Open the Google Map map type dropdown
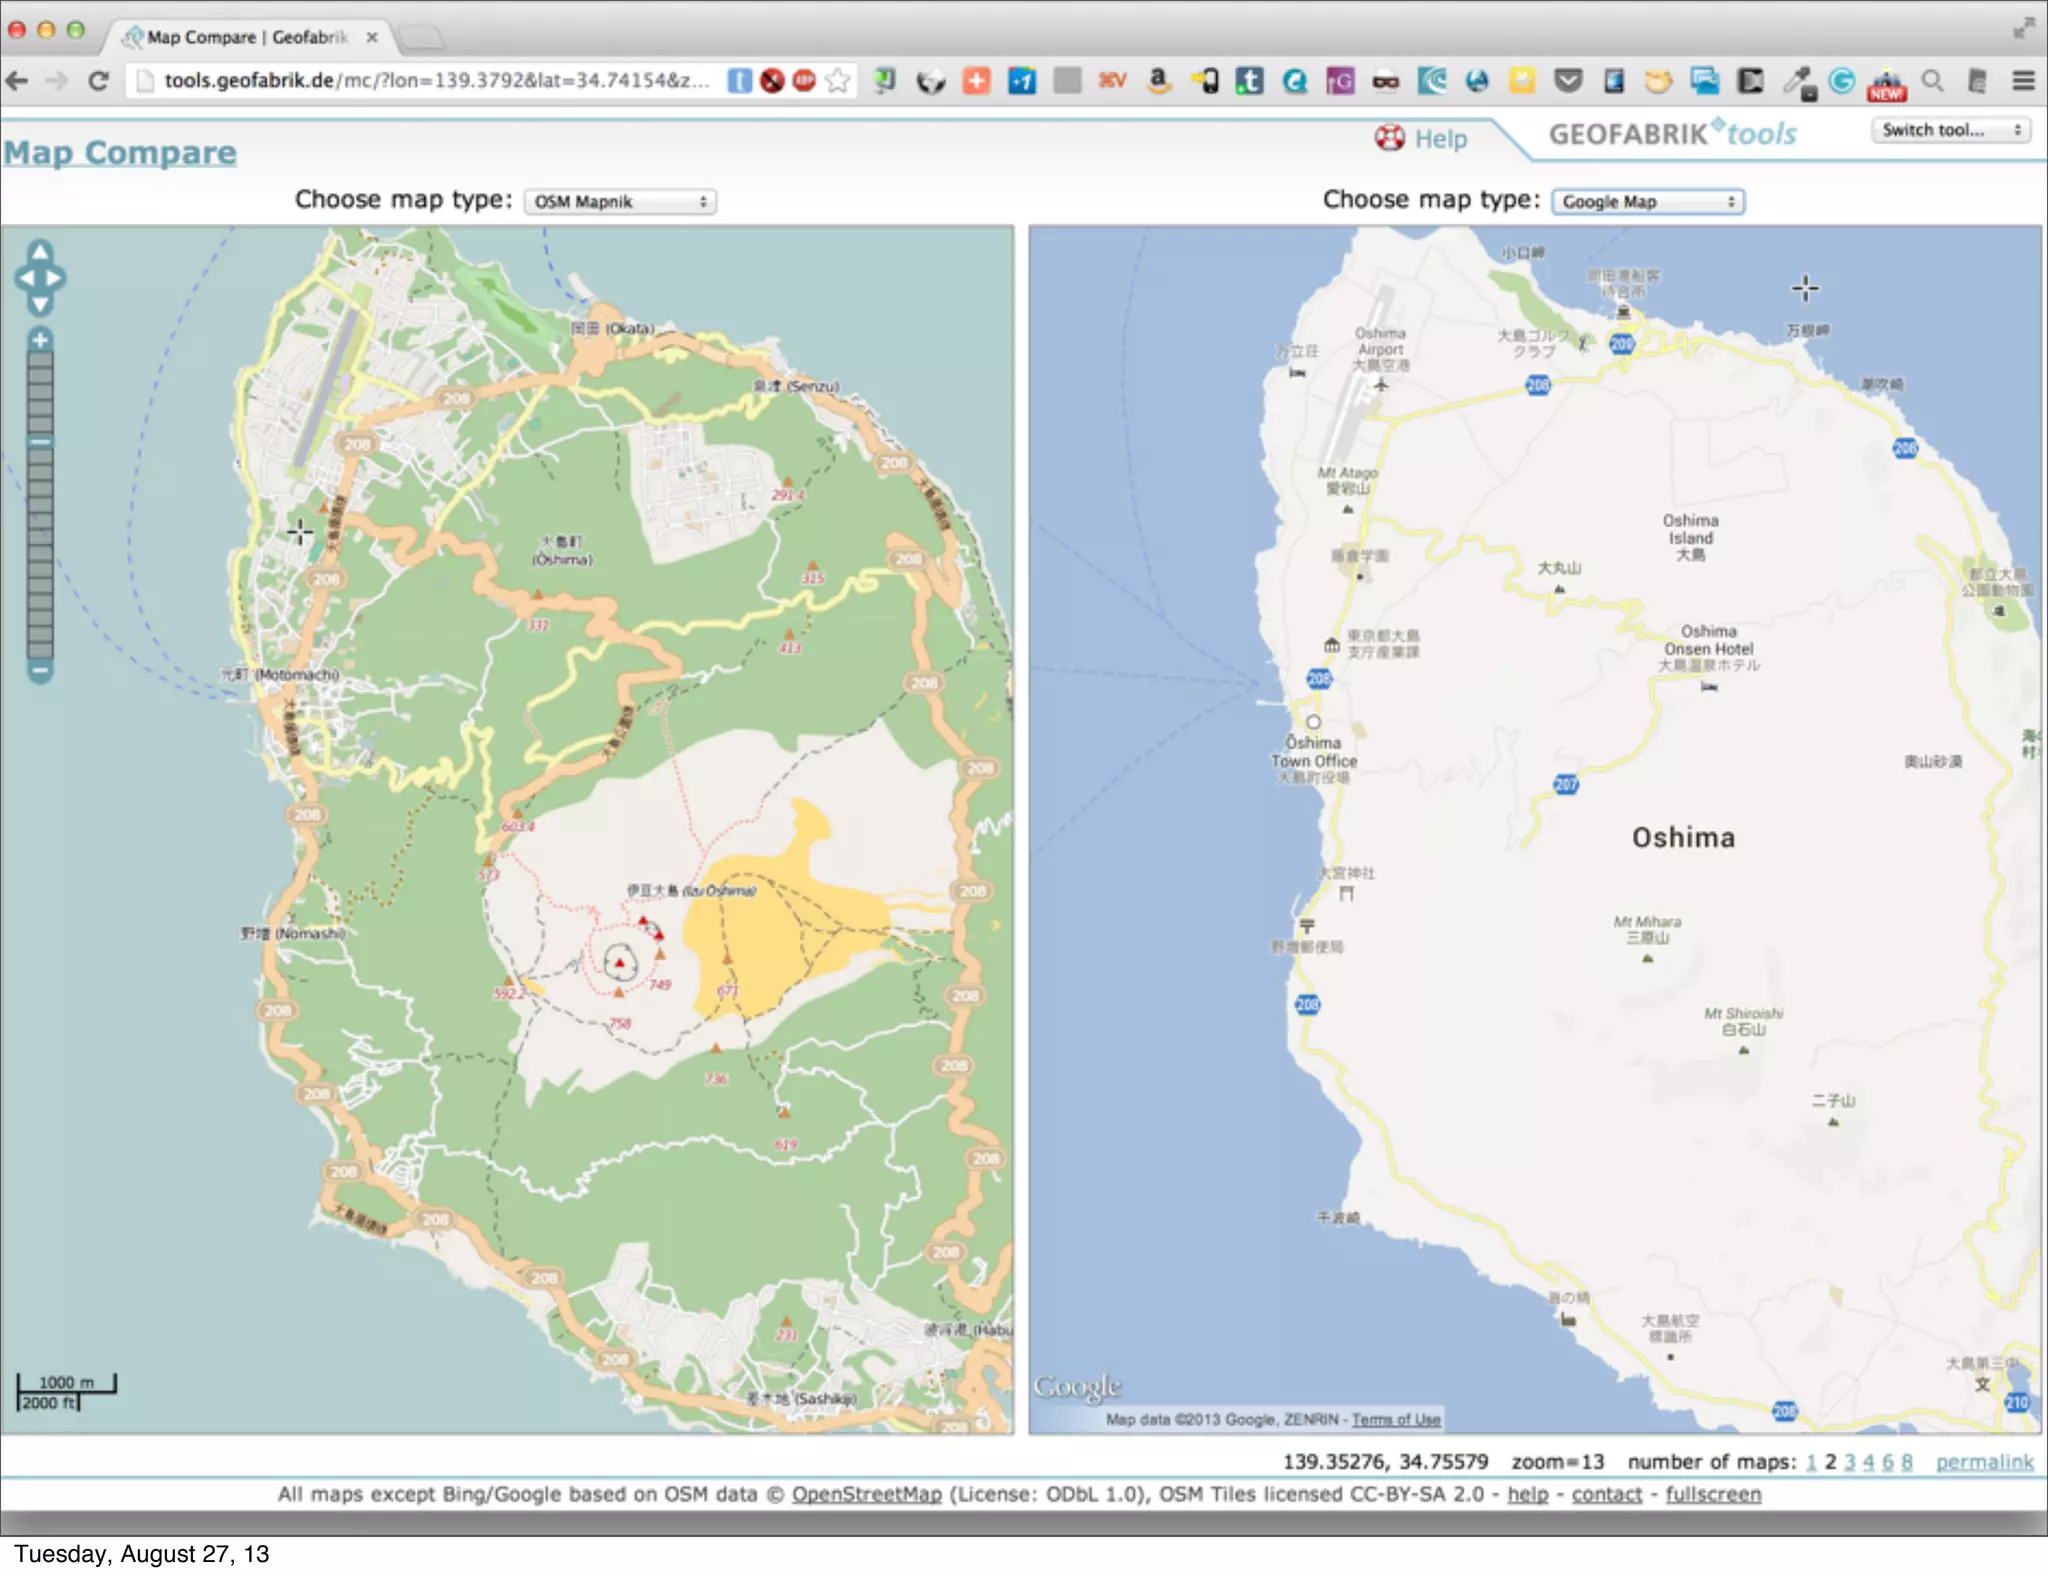2048x1576 pixels. [1647, 202]
